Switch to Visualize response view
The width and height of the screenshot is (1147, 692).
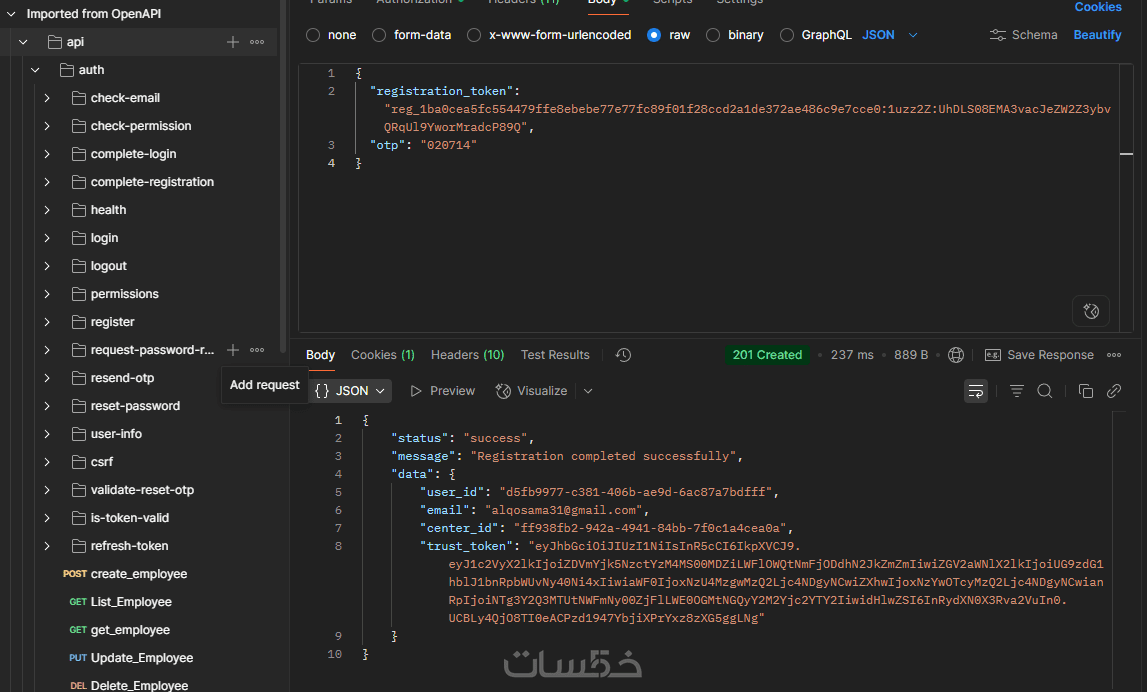(532, 391)
